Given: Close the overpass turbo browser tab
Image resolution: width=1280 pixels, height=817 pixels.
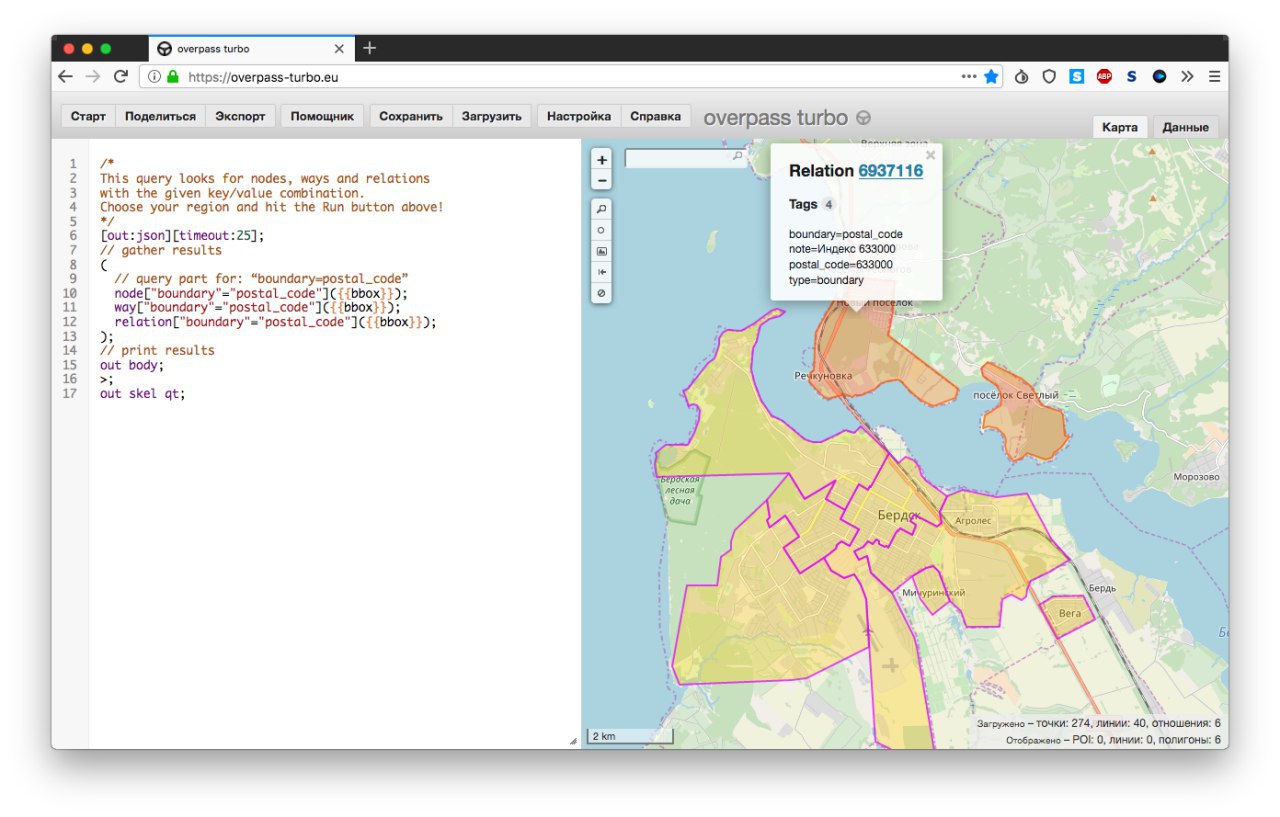Looking at the screenshot, I should 339,48.
